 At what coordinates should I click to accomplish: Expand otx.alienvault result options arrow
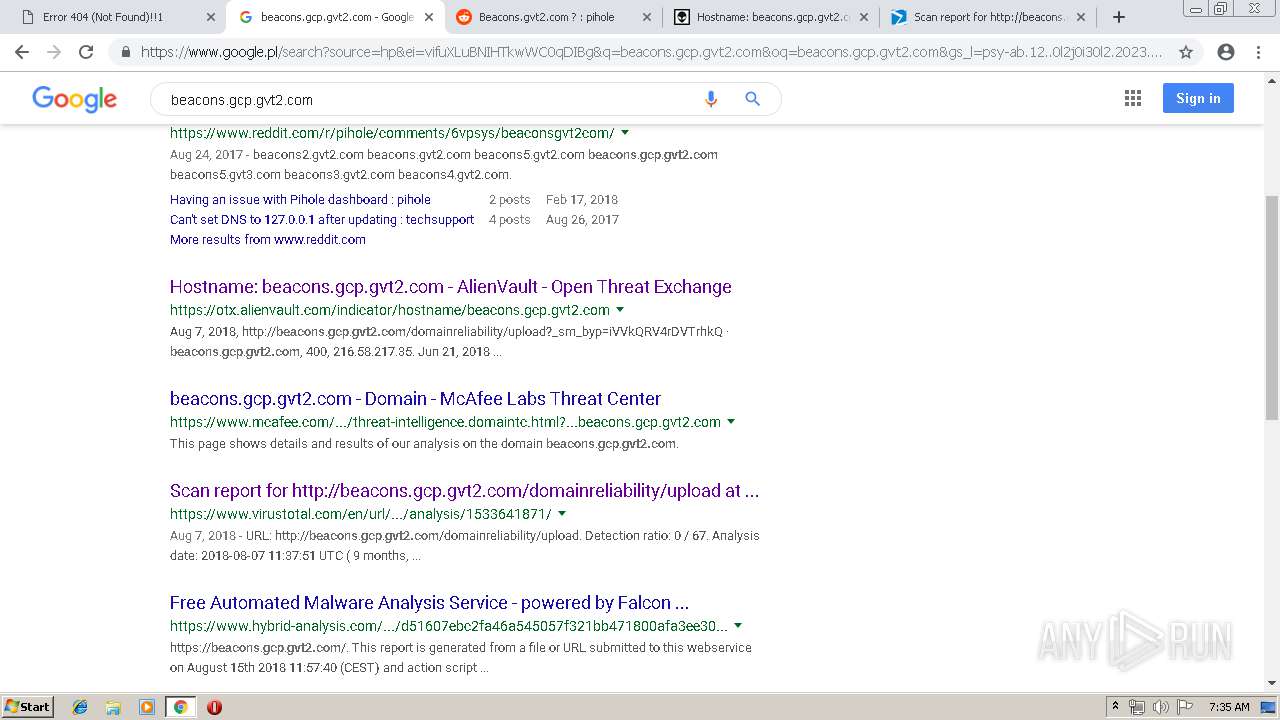tap(620, 310)
